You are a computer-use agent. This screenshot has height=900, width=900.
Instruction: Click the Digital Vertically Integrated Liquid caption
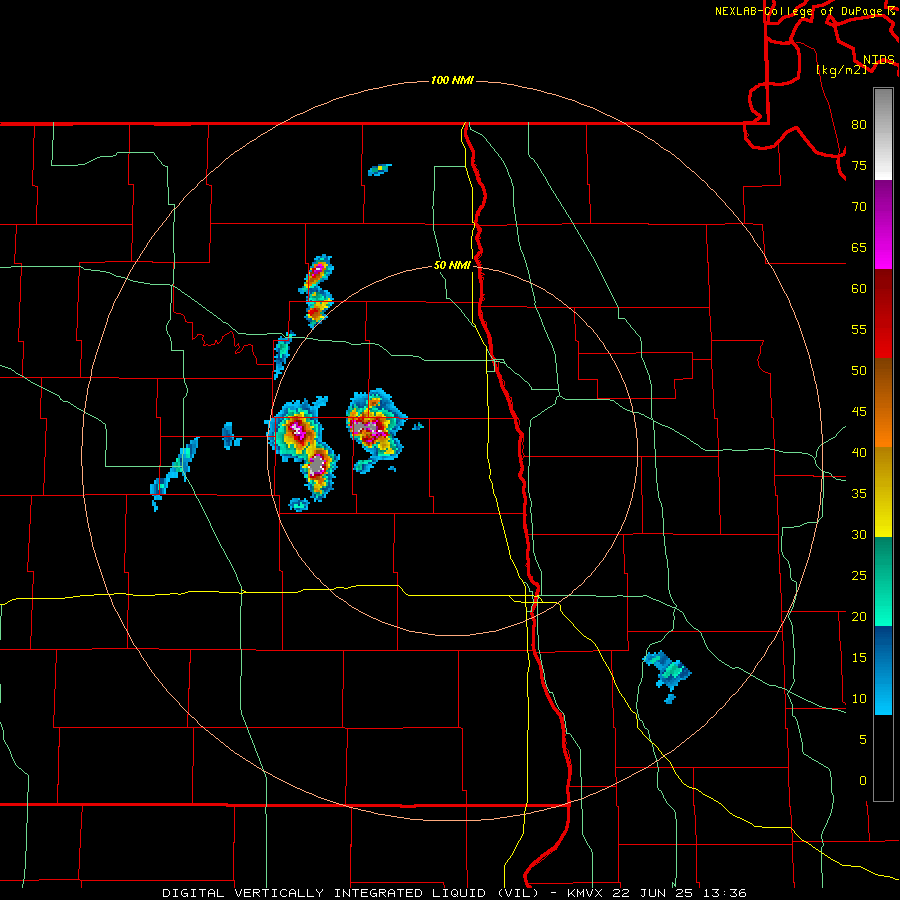click(350, 893)
